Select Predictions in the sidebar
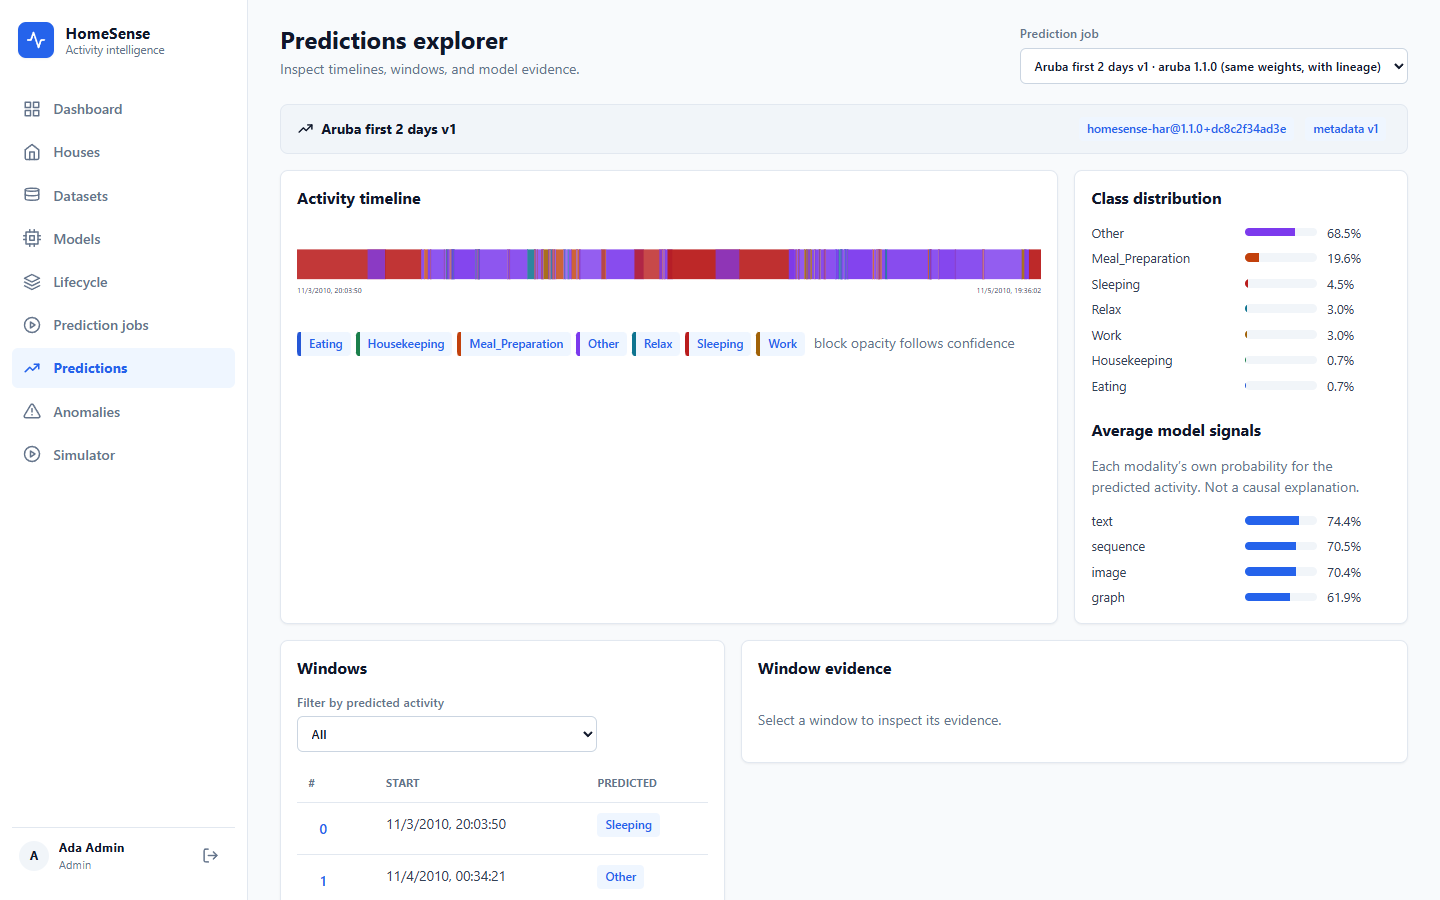The image size is (1440, 900). 123,368
